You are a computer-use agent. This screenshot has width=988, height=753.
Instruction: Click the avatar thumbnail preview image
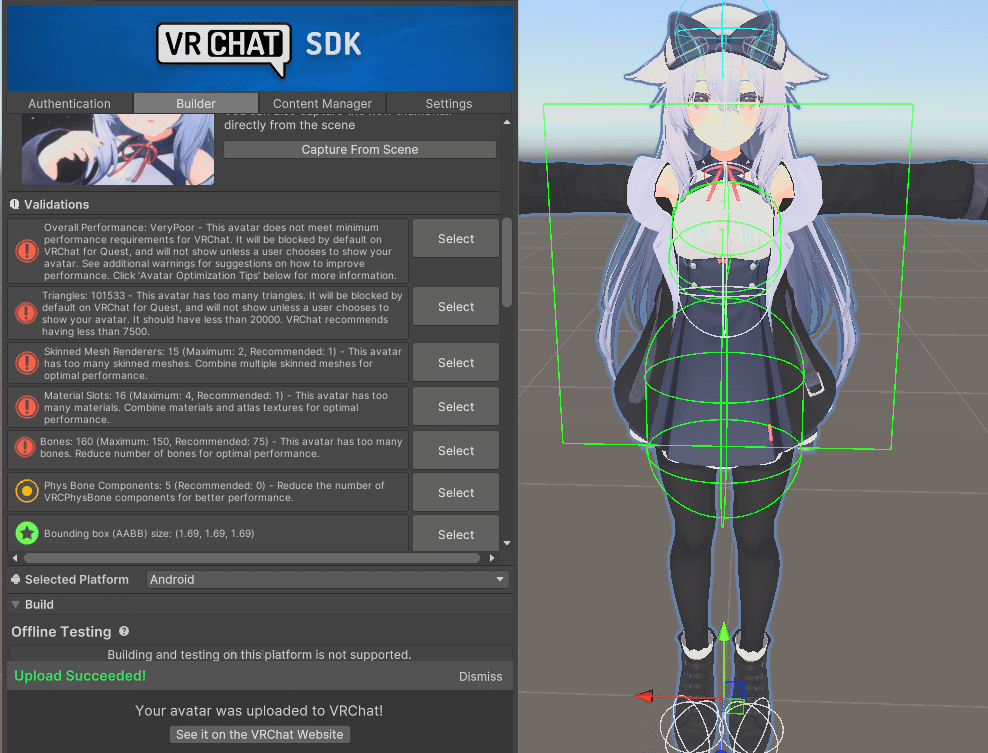click(118, 149)
